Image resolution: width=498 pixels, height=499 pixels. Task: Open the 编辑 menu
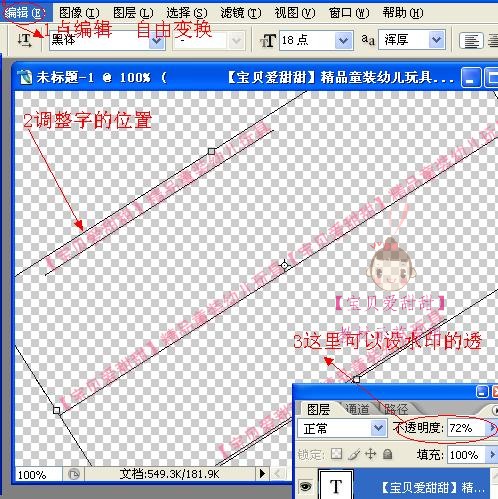click(x=25, y=13)
